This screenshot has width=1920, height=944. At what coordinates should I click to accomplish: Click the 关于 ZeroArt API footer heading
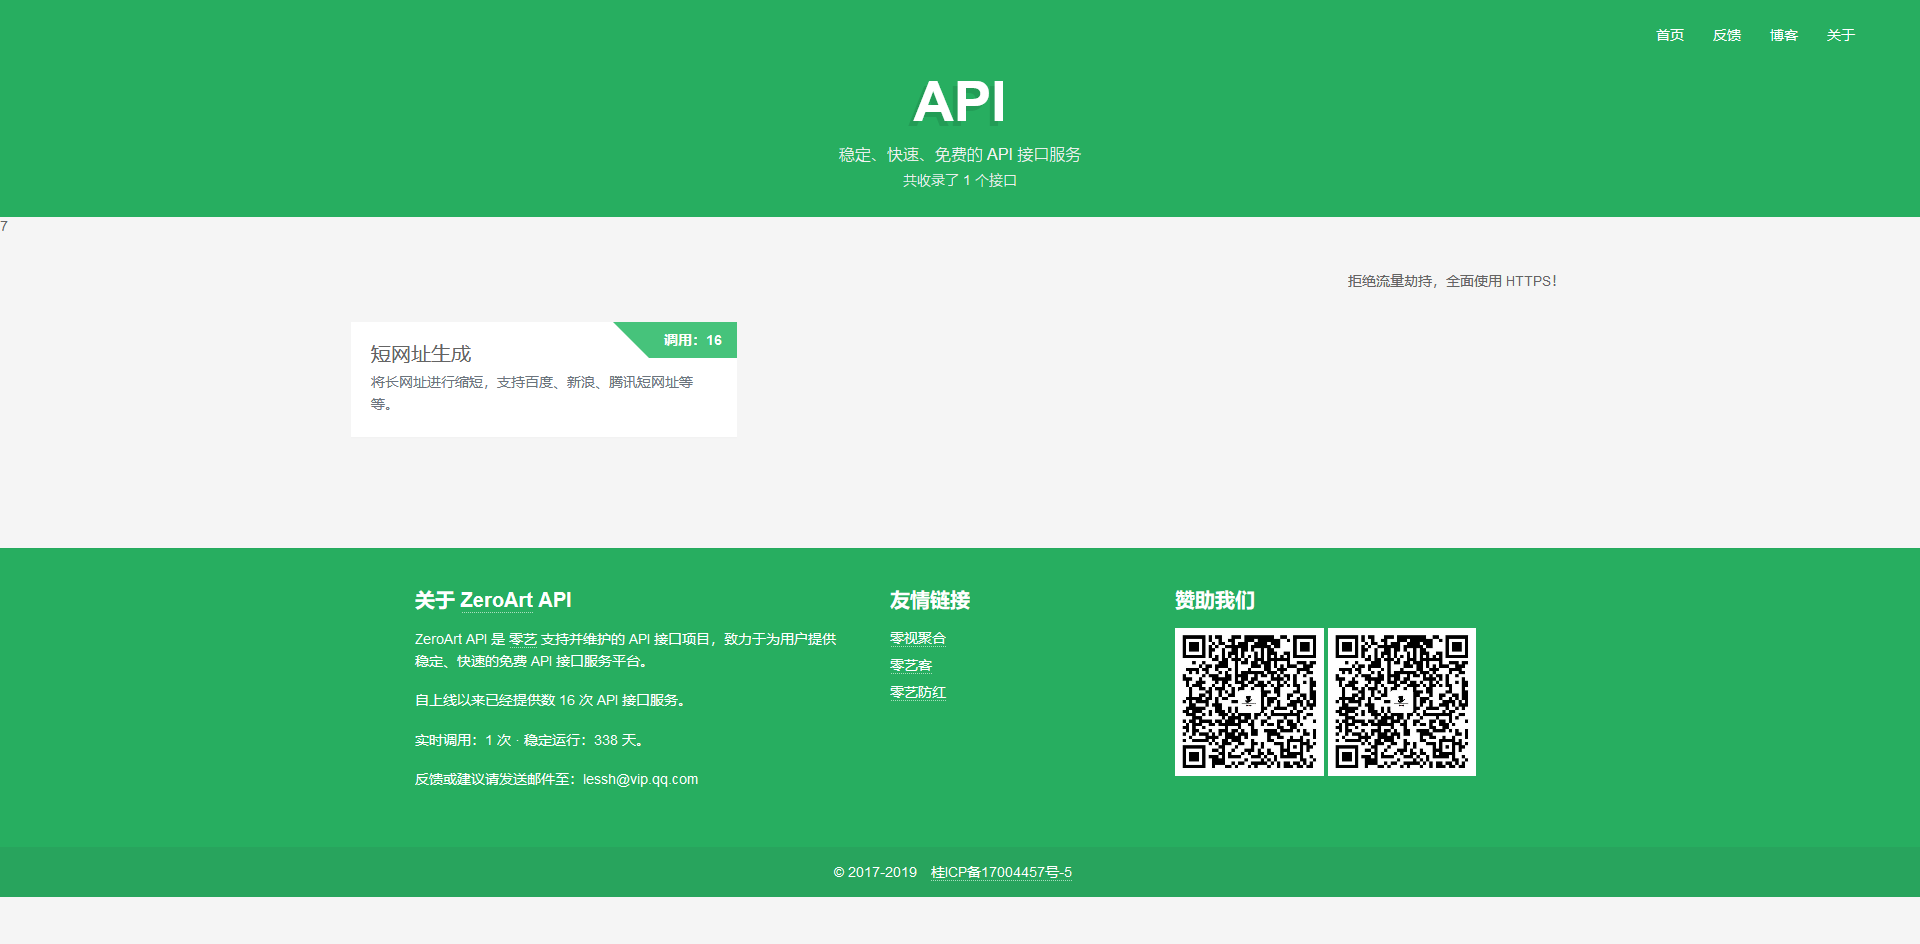pos(493,600)
